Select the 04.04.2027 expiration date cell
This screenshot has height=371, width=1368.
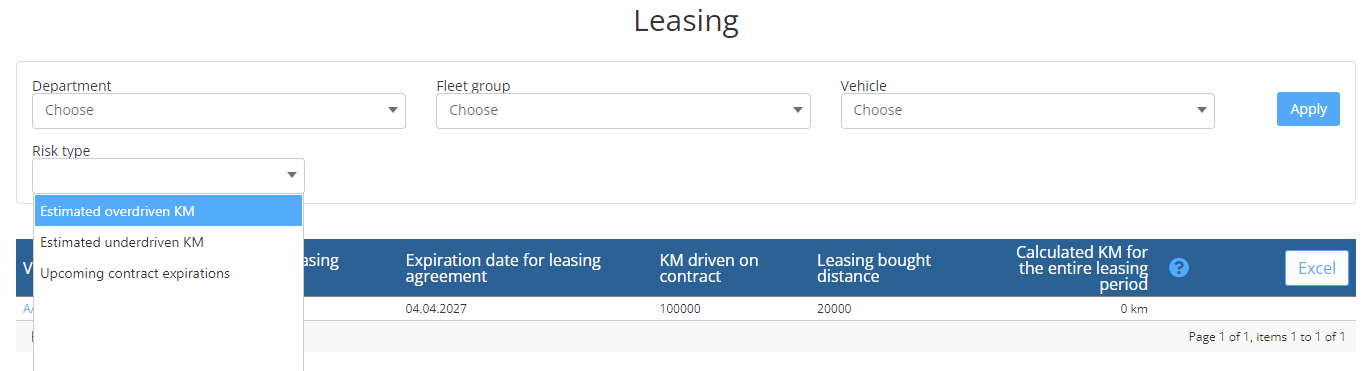(x=436, y=309)
